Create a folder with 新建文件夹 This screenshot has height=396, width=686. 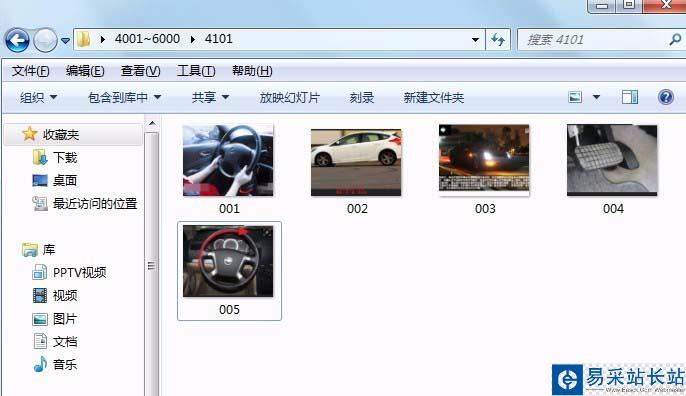pos(434,97)
